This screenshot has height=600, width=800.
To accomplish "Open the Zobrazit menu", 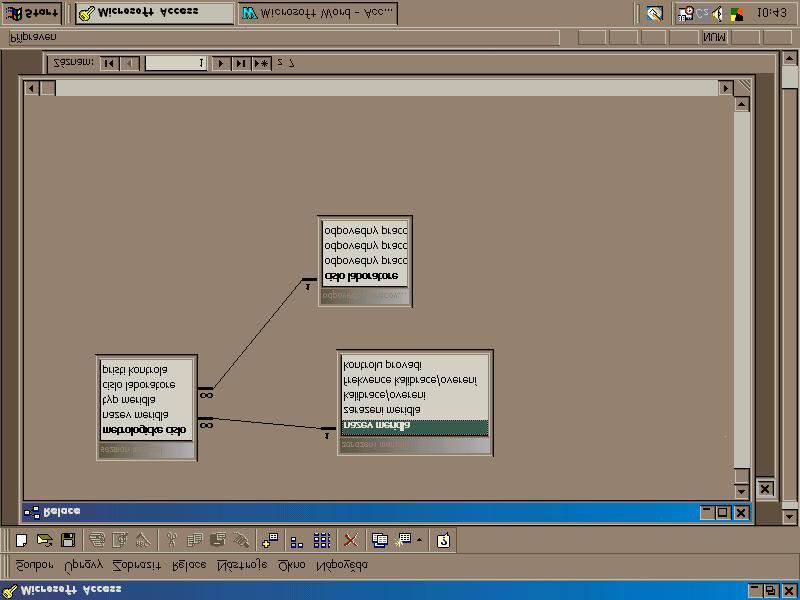I will click(137, 565).
